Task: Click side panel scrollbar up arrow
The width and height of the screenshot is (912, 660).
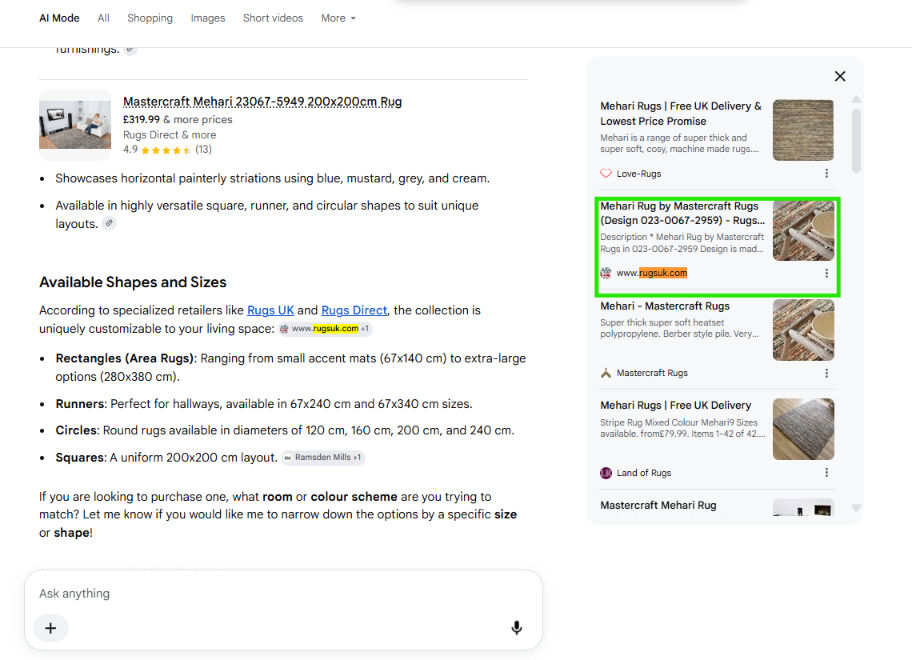Action: coord(856,99)
